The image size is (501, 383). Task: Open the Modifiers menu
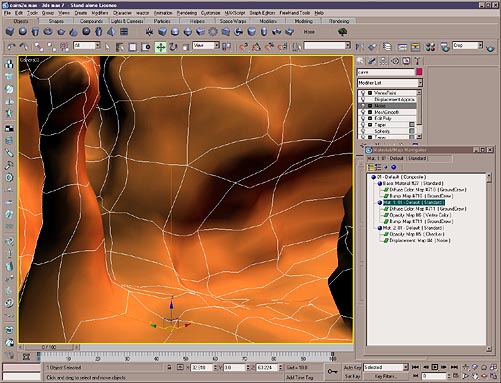100,13
